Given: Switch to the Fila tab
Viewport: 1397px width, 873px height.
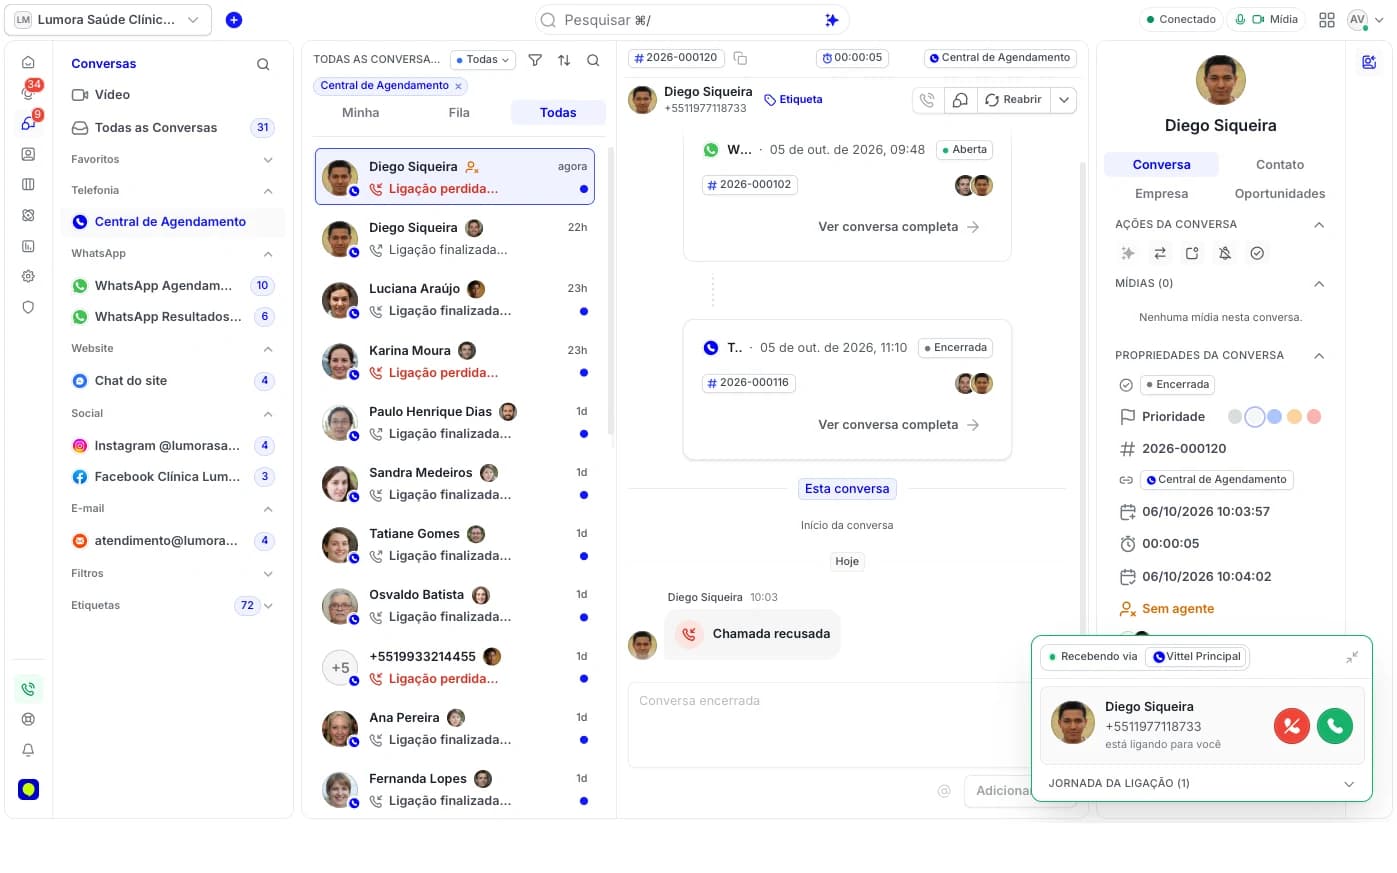Looking at the screenshot, I should click(x=459, y=113).
